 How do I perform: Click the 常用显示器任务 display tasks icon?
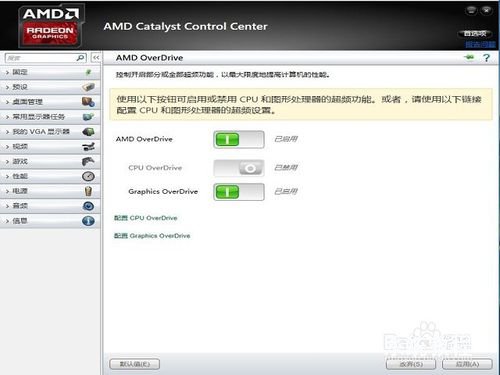click(x=88, y=117)
